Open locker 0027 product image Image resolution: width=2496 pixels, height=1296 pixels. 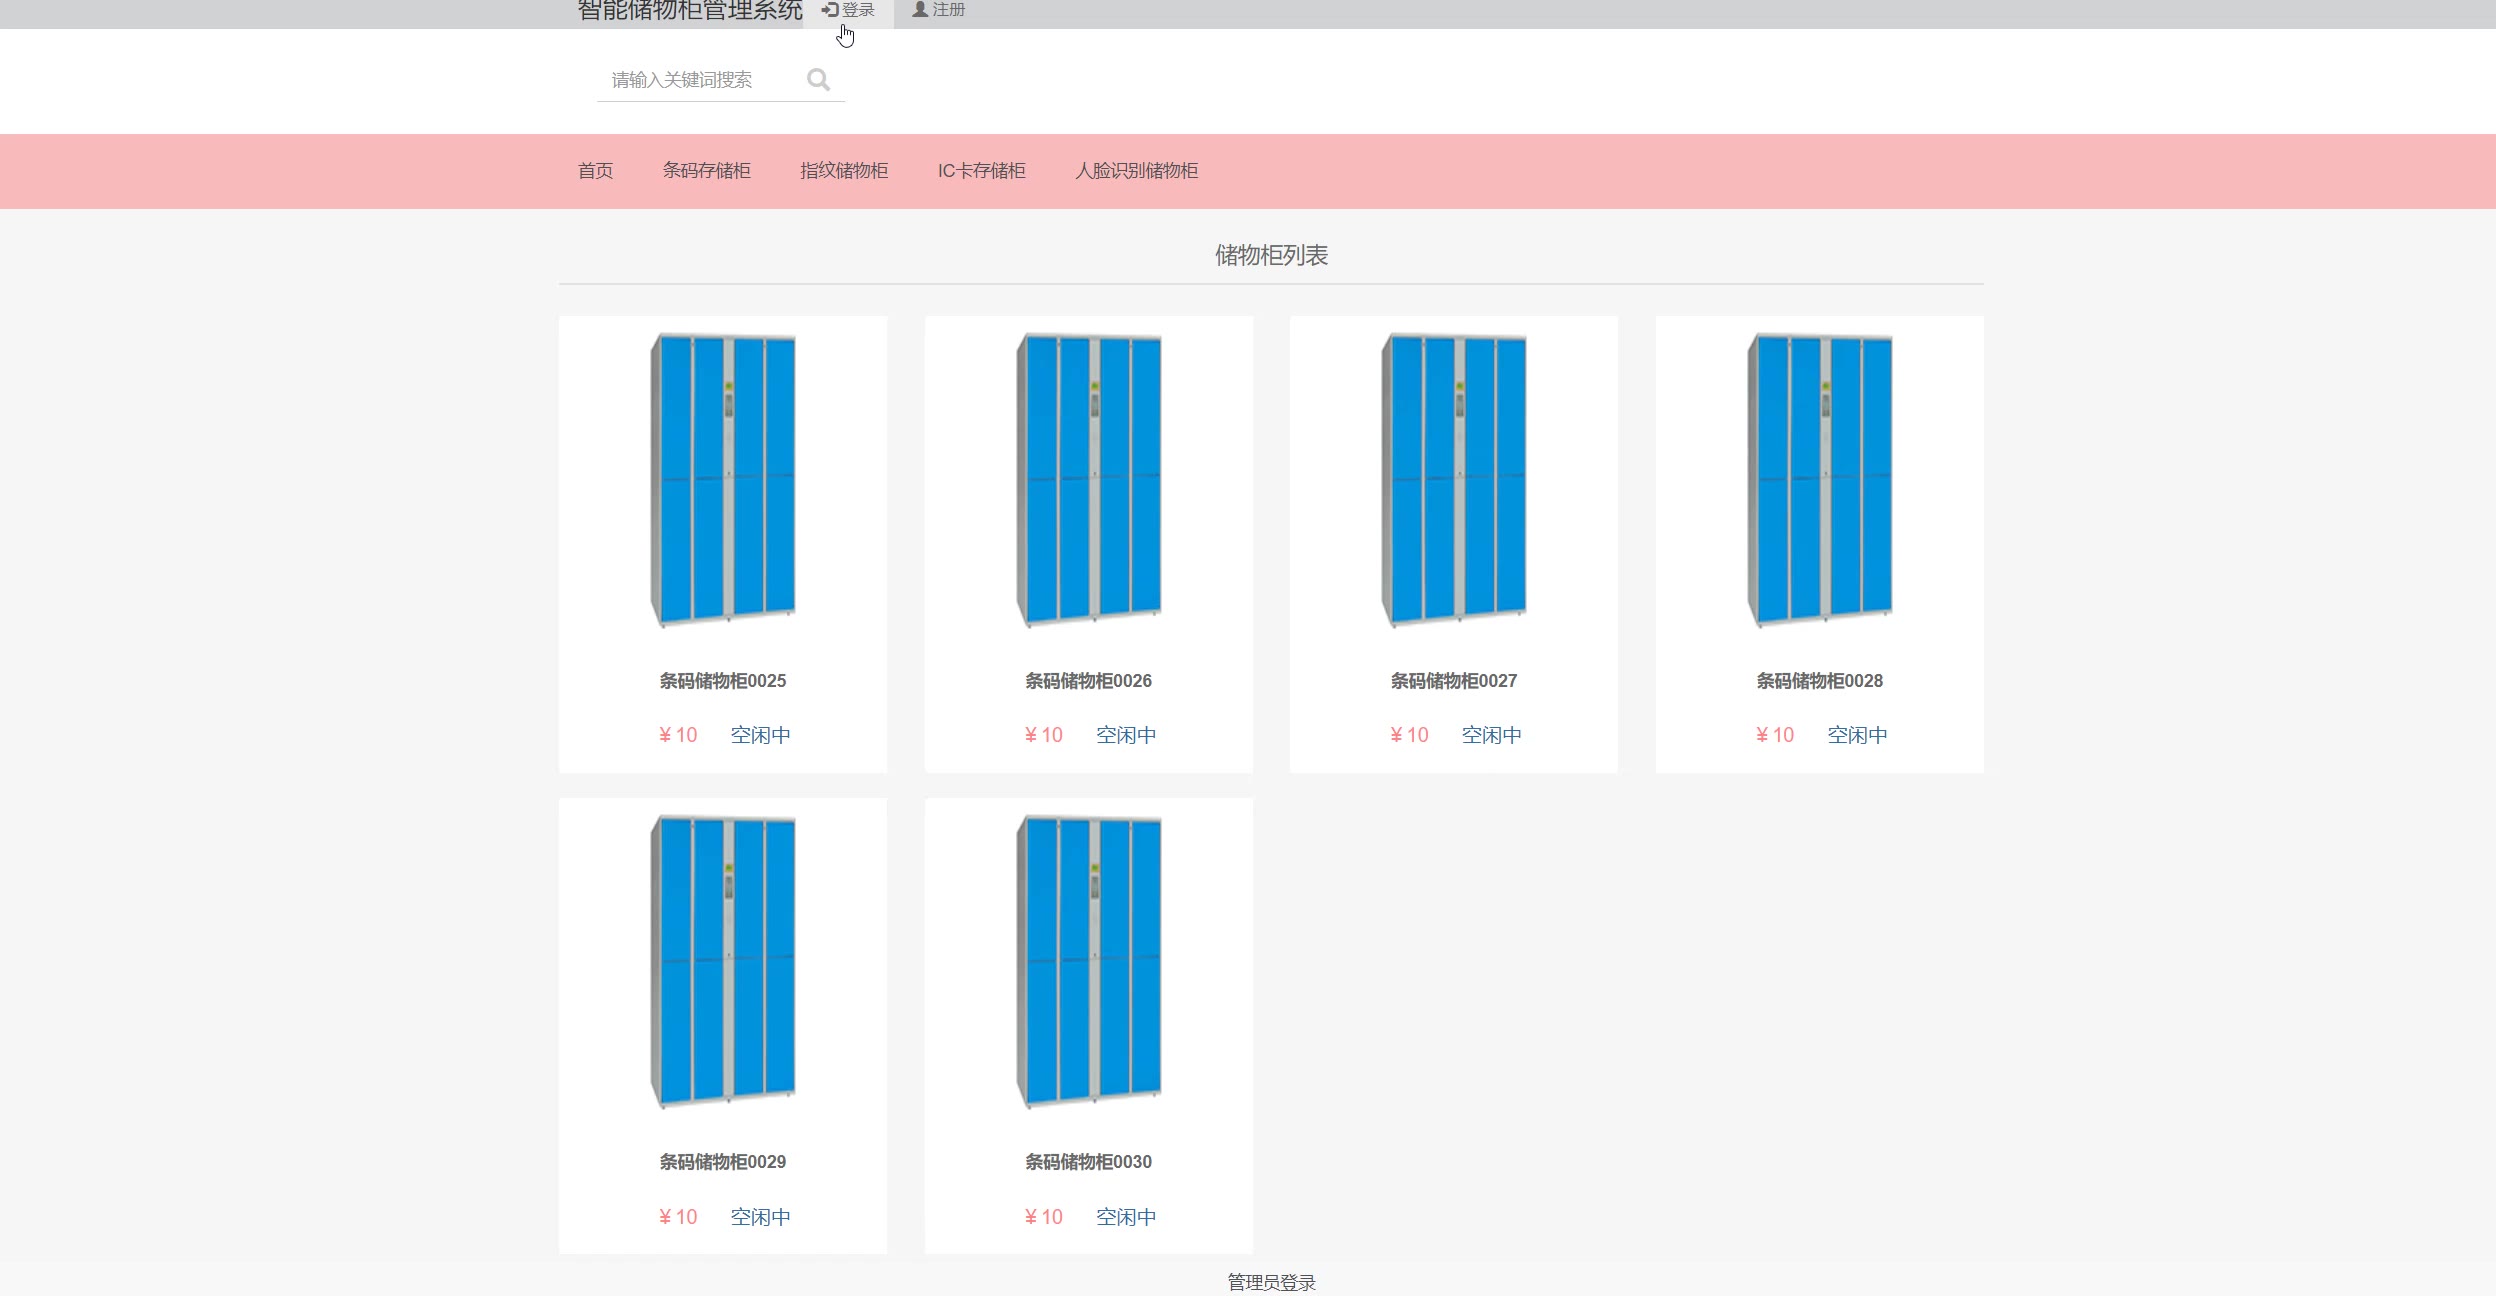click(x=1453, y=480)
